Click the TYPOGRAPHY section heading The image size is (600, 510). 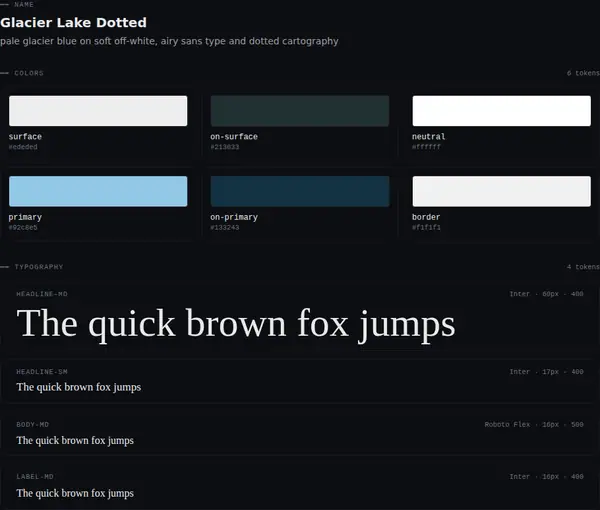39,267
